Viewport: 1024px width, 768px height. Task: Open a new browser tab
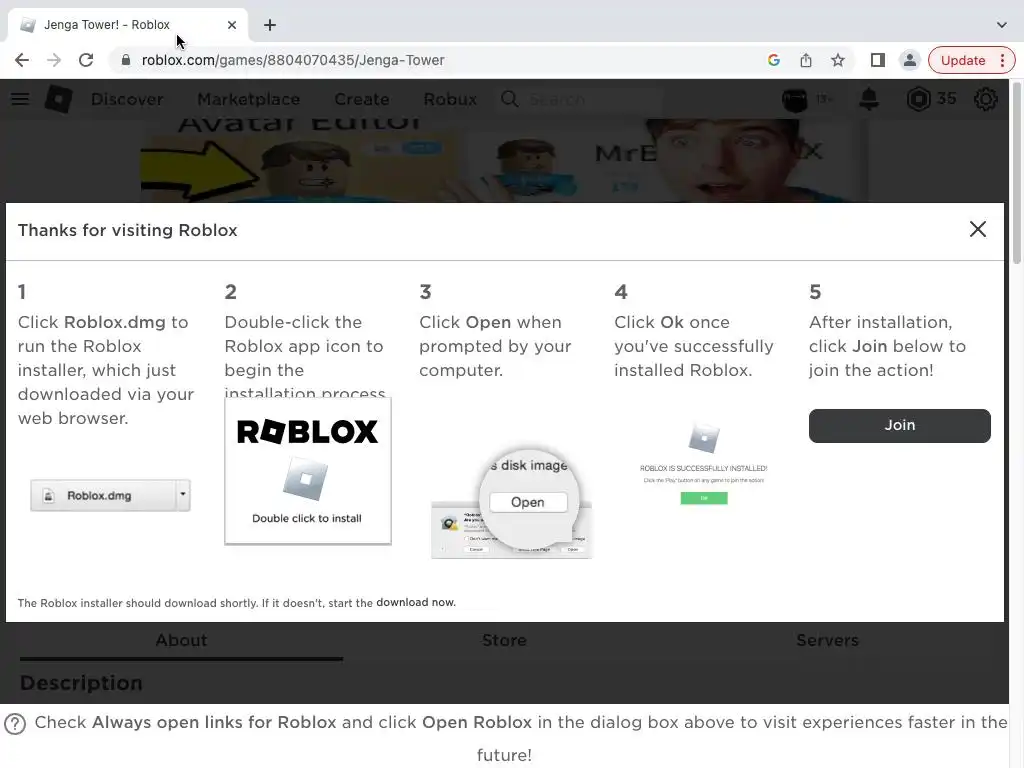click(x=270, y=25)
